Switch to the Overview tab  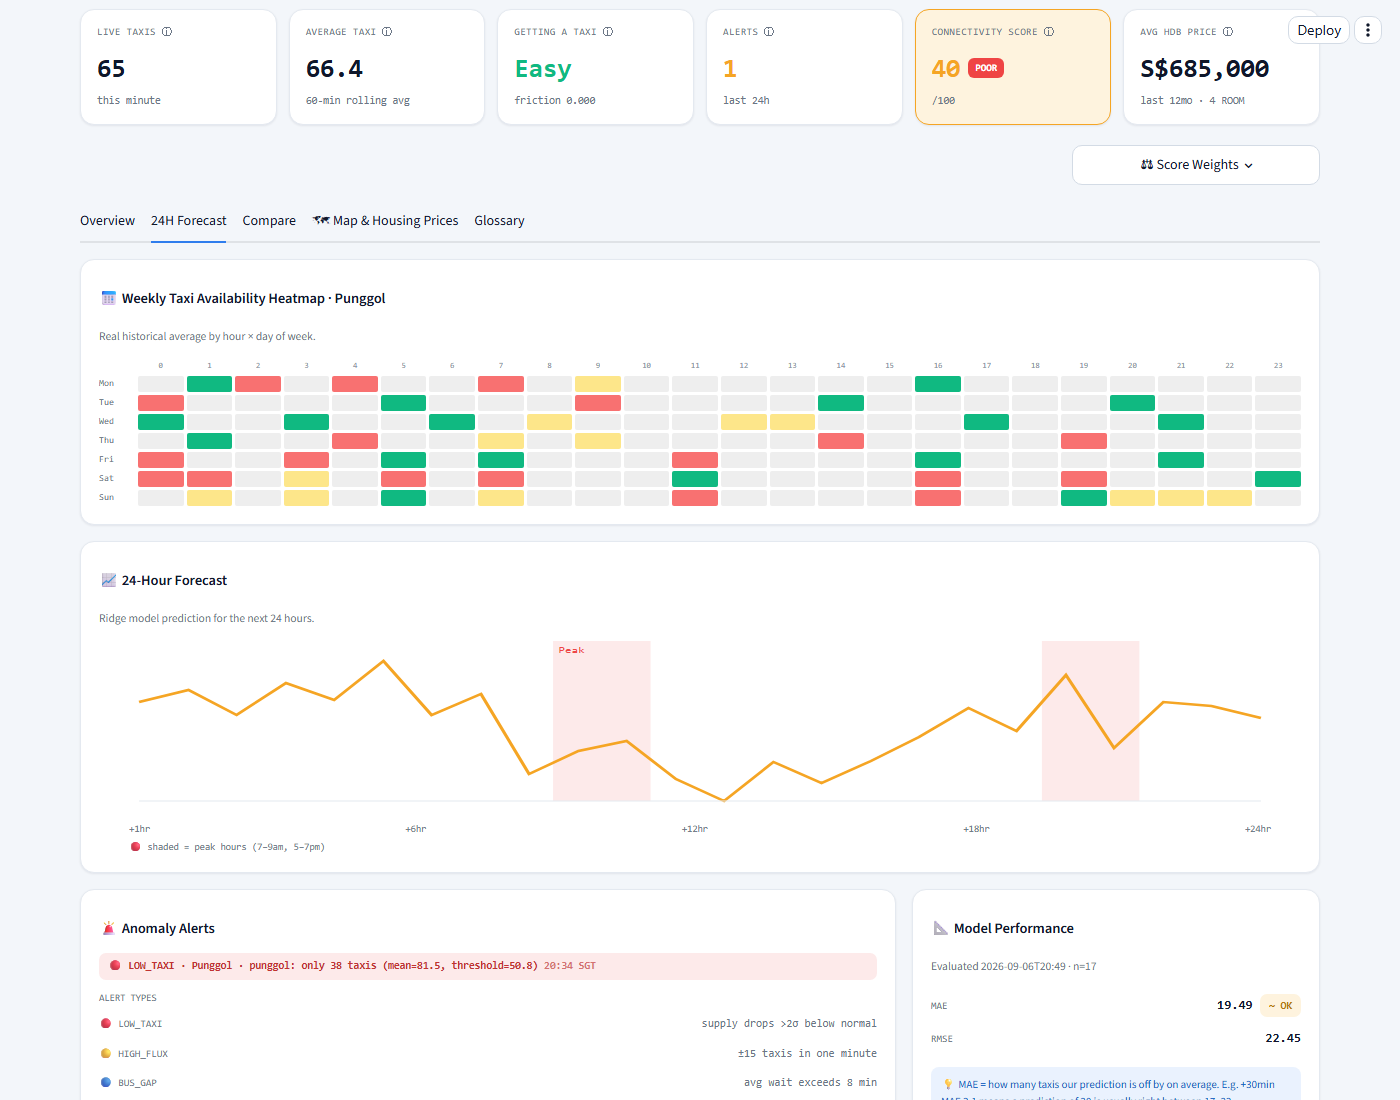click(107, 221)
